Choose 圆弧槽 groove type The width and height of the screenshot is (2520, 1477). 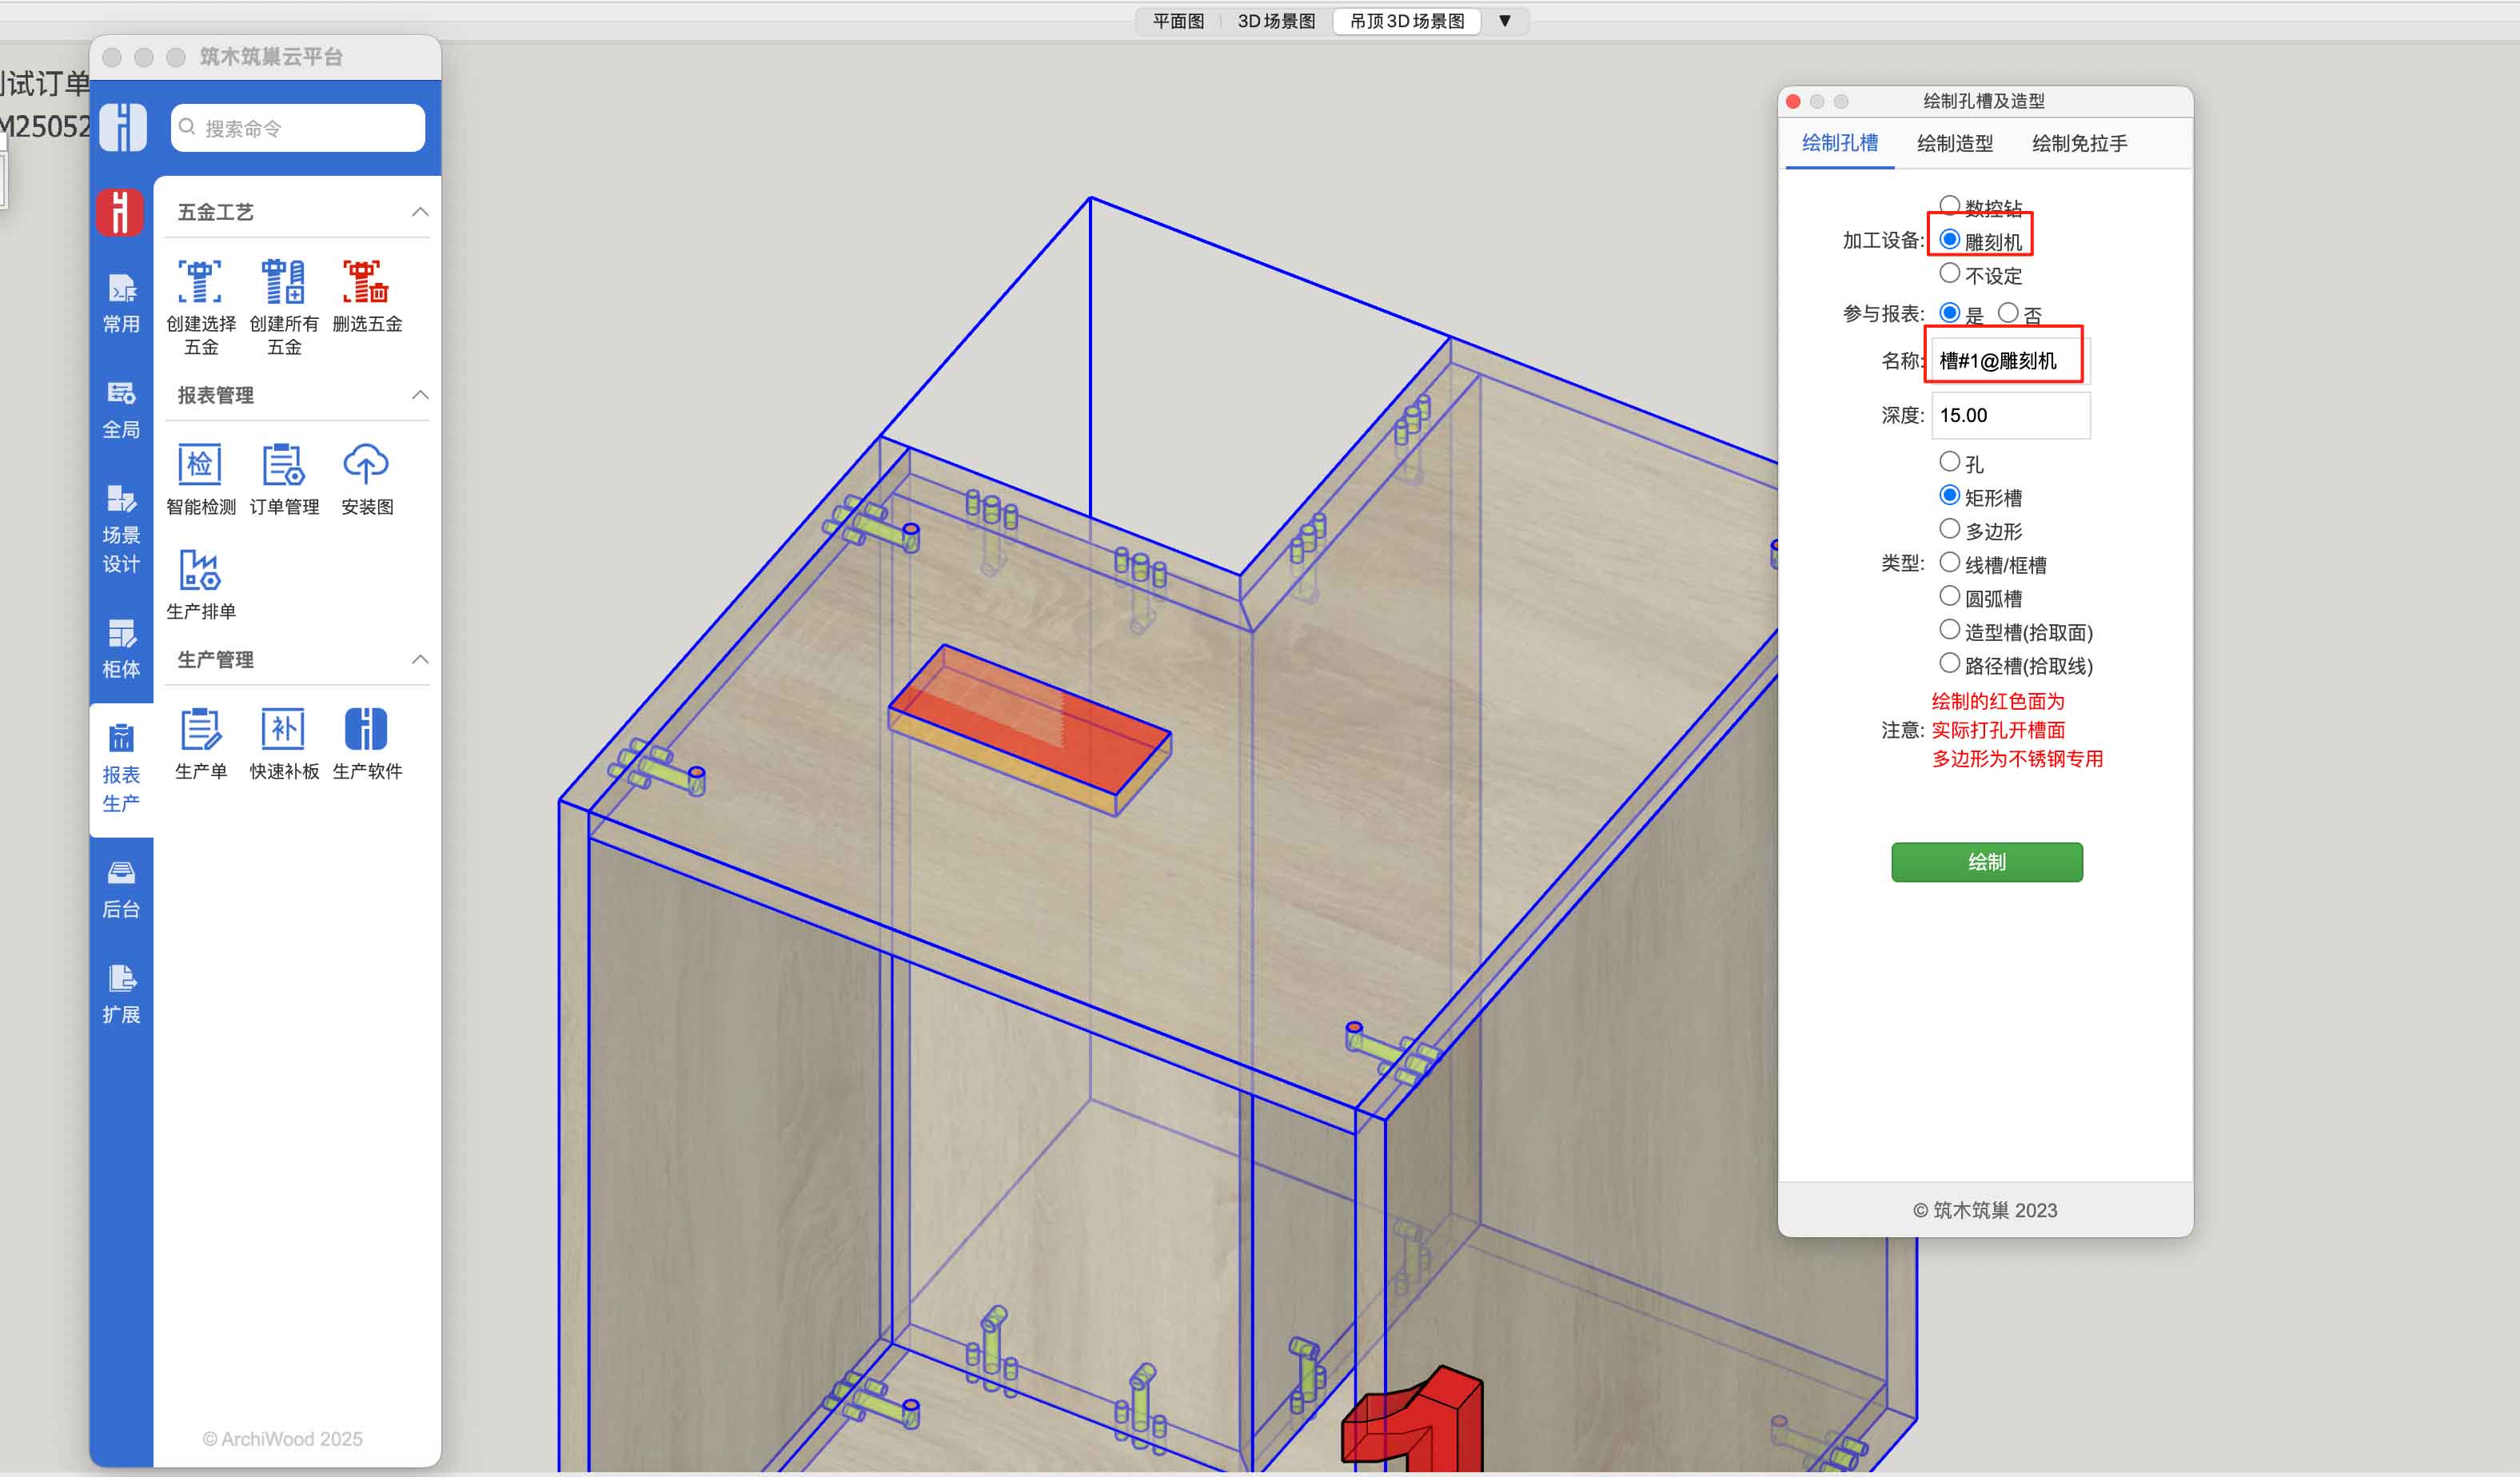[1949, 597]
